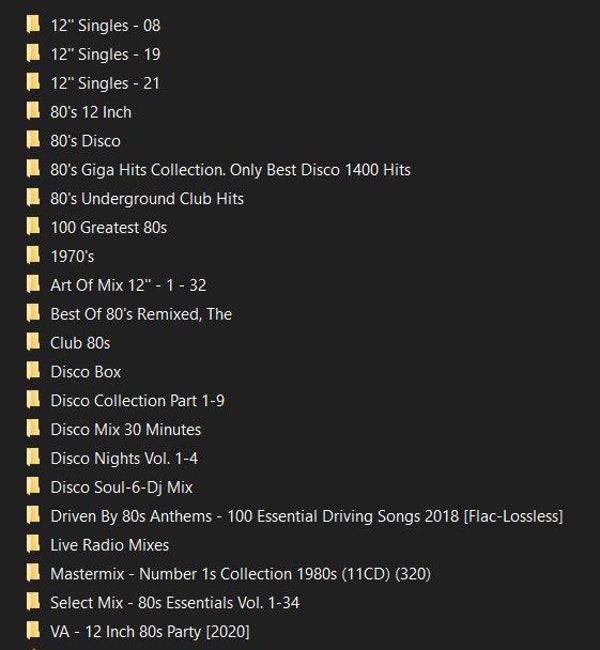Select folder icon beside 100 Greatest 80s

[33, 227]
